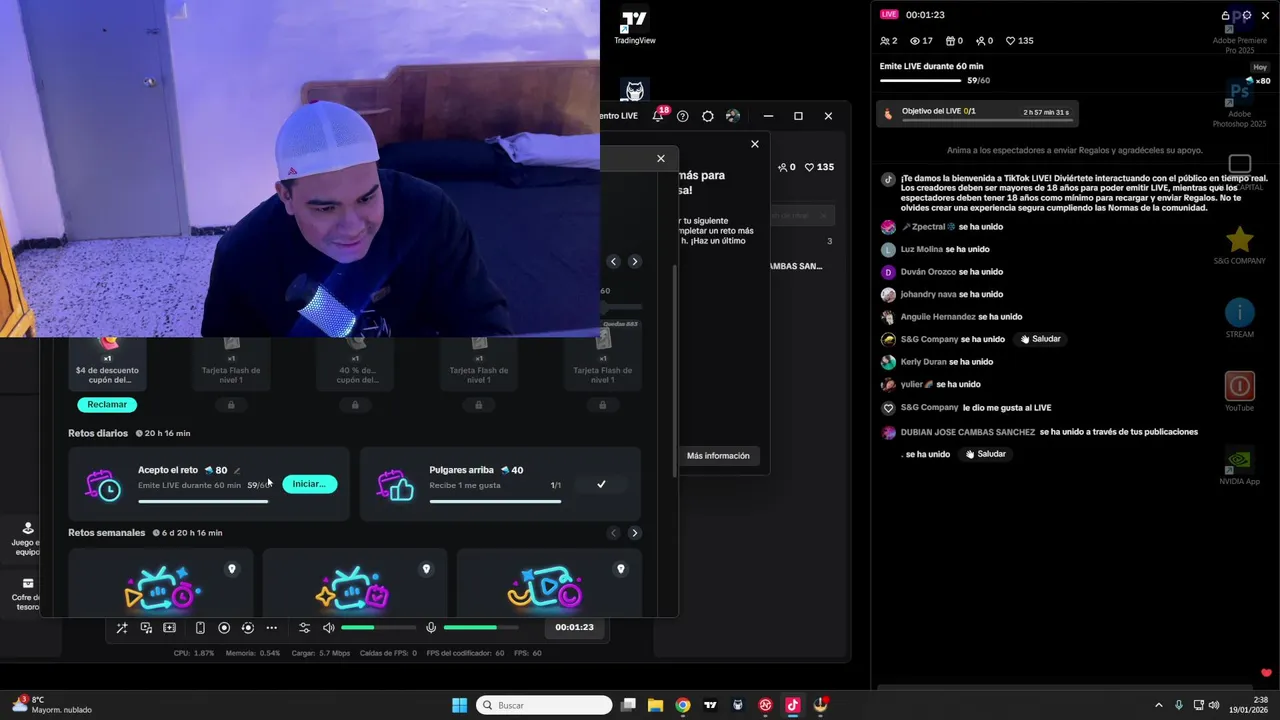This screenshot has height=720, width=1280.
Task: Open chat panel settings gear
Action: pos(1247,15)
